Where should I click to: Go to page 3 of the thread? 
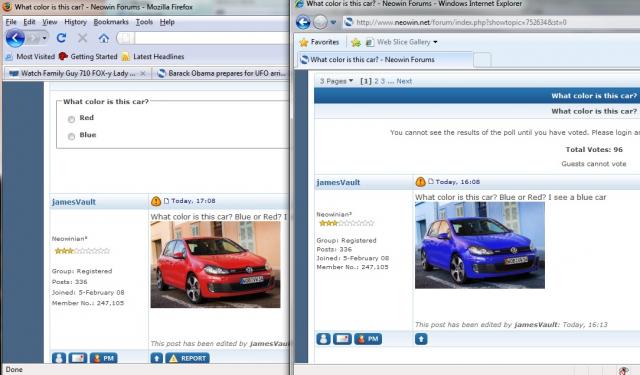click(382, 81)
